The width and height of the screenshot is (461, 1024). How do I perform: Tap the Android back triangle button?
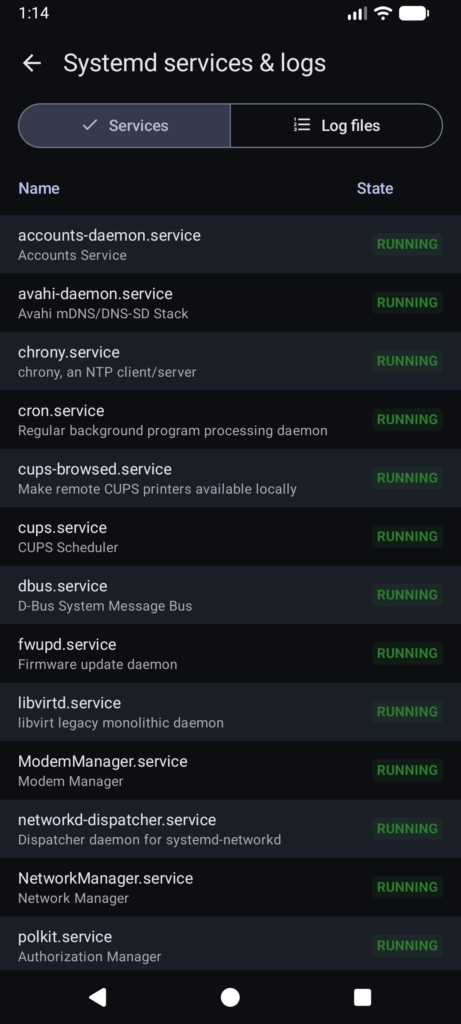pos(98,997)
